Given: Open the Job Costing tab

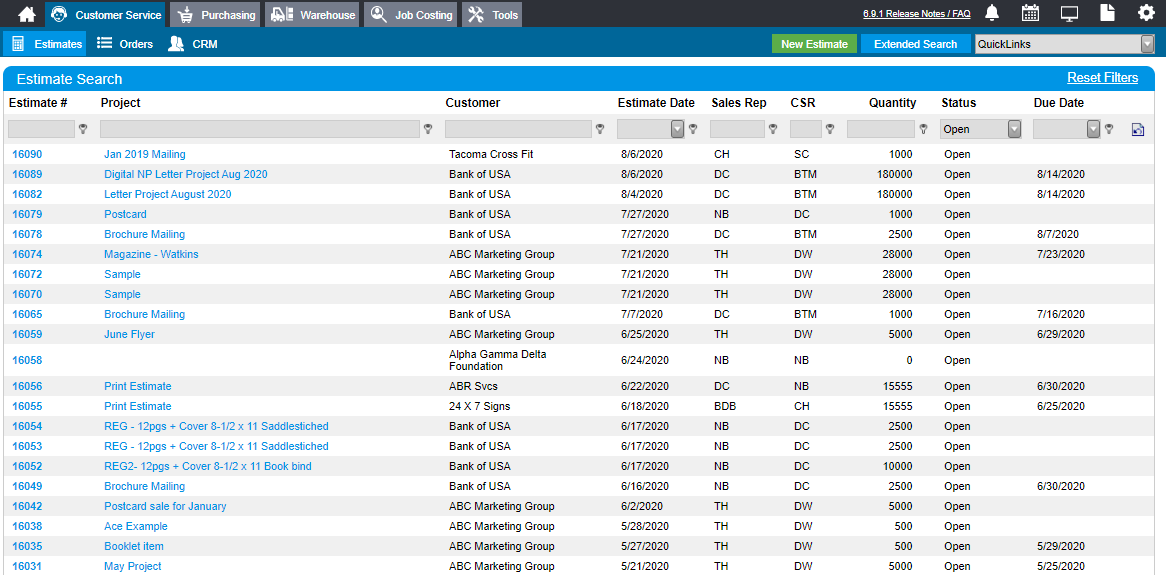Looking at the screenshot, I should 410,15.
